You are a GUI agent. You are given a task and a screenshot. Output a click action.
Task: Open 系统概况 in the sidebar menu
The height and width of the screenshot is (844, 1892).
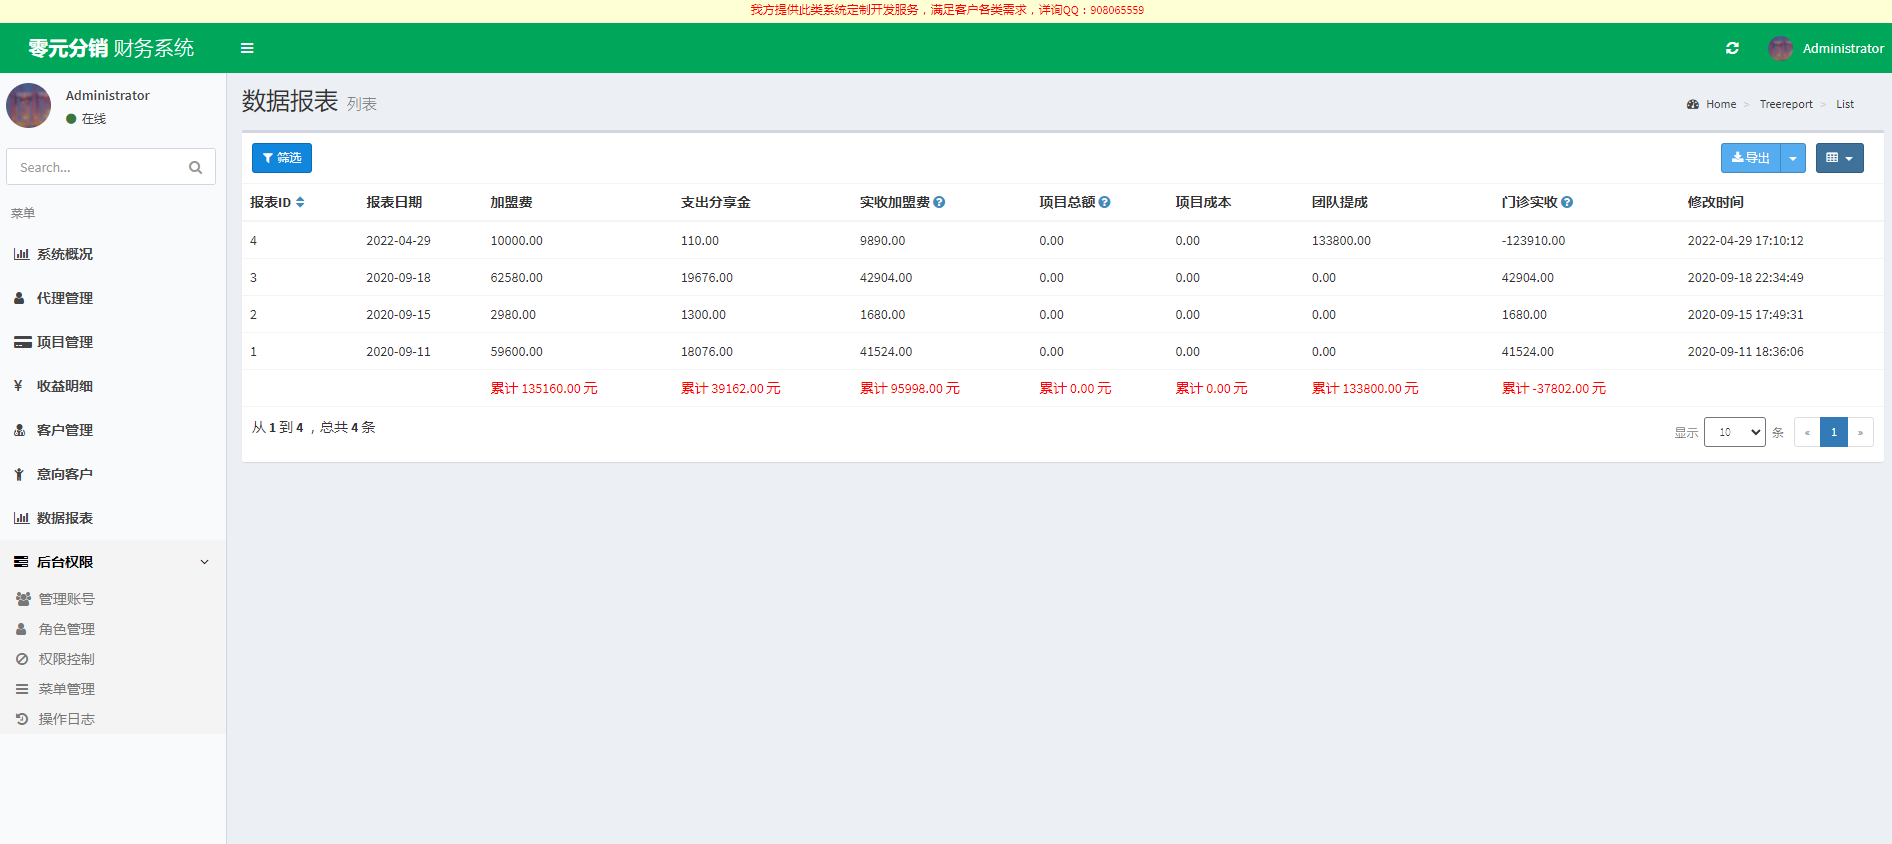pos(65,254)
